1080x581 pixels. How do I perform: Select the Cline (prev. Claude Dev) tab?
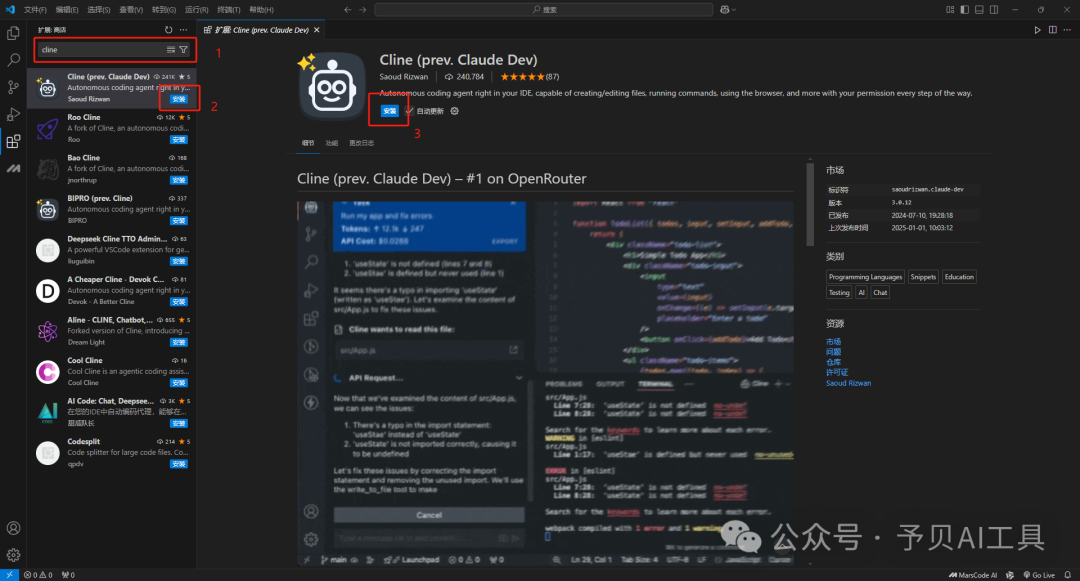click(261, 30)
